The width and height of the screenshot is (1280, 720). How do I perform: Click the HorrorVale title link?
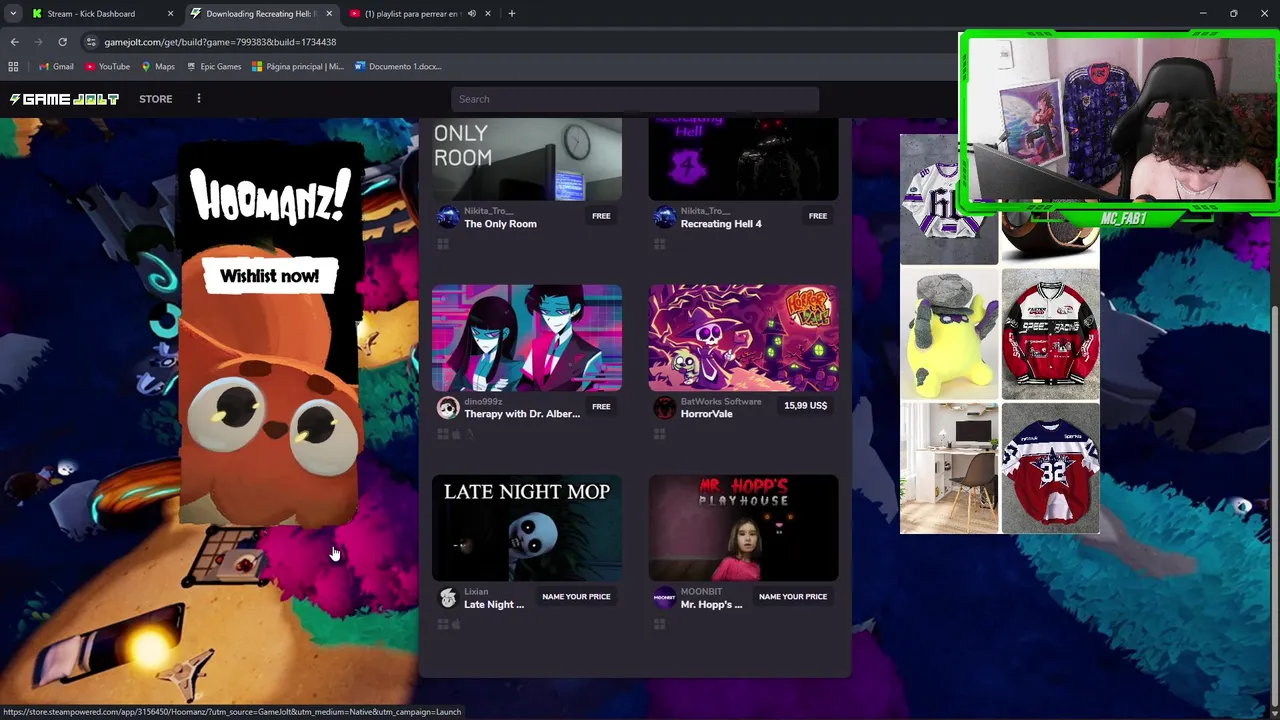[707, 414]
